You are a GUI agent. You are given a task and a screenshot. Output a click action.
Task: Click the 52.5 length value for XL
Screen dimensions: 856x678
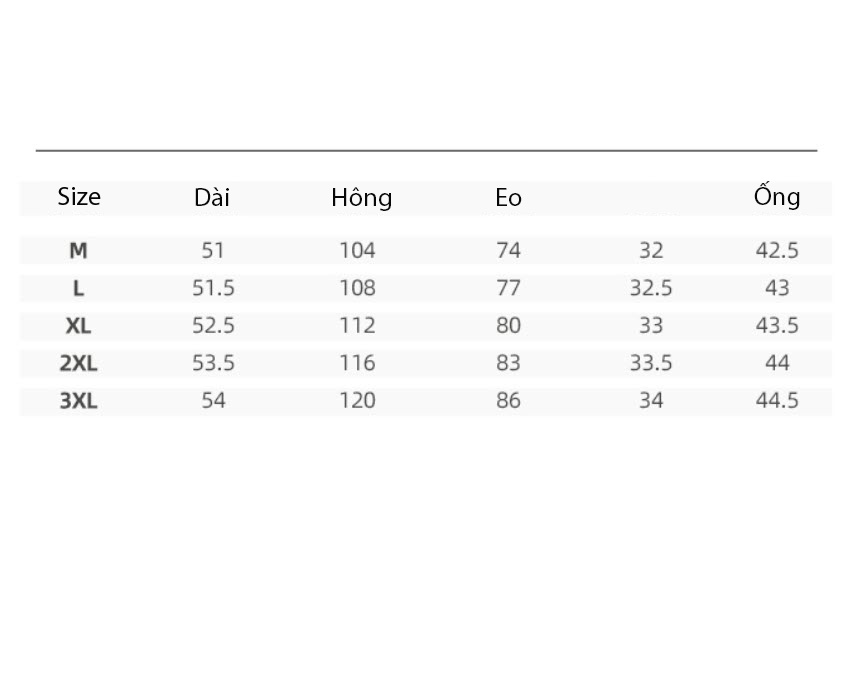coord(213,325)
